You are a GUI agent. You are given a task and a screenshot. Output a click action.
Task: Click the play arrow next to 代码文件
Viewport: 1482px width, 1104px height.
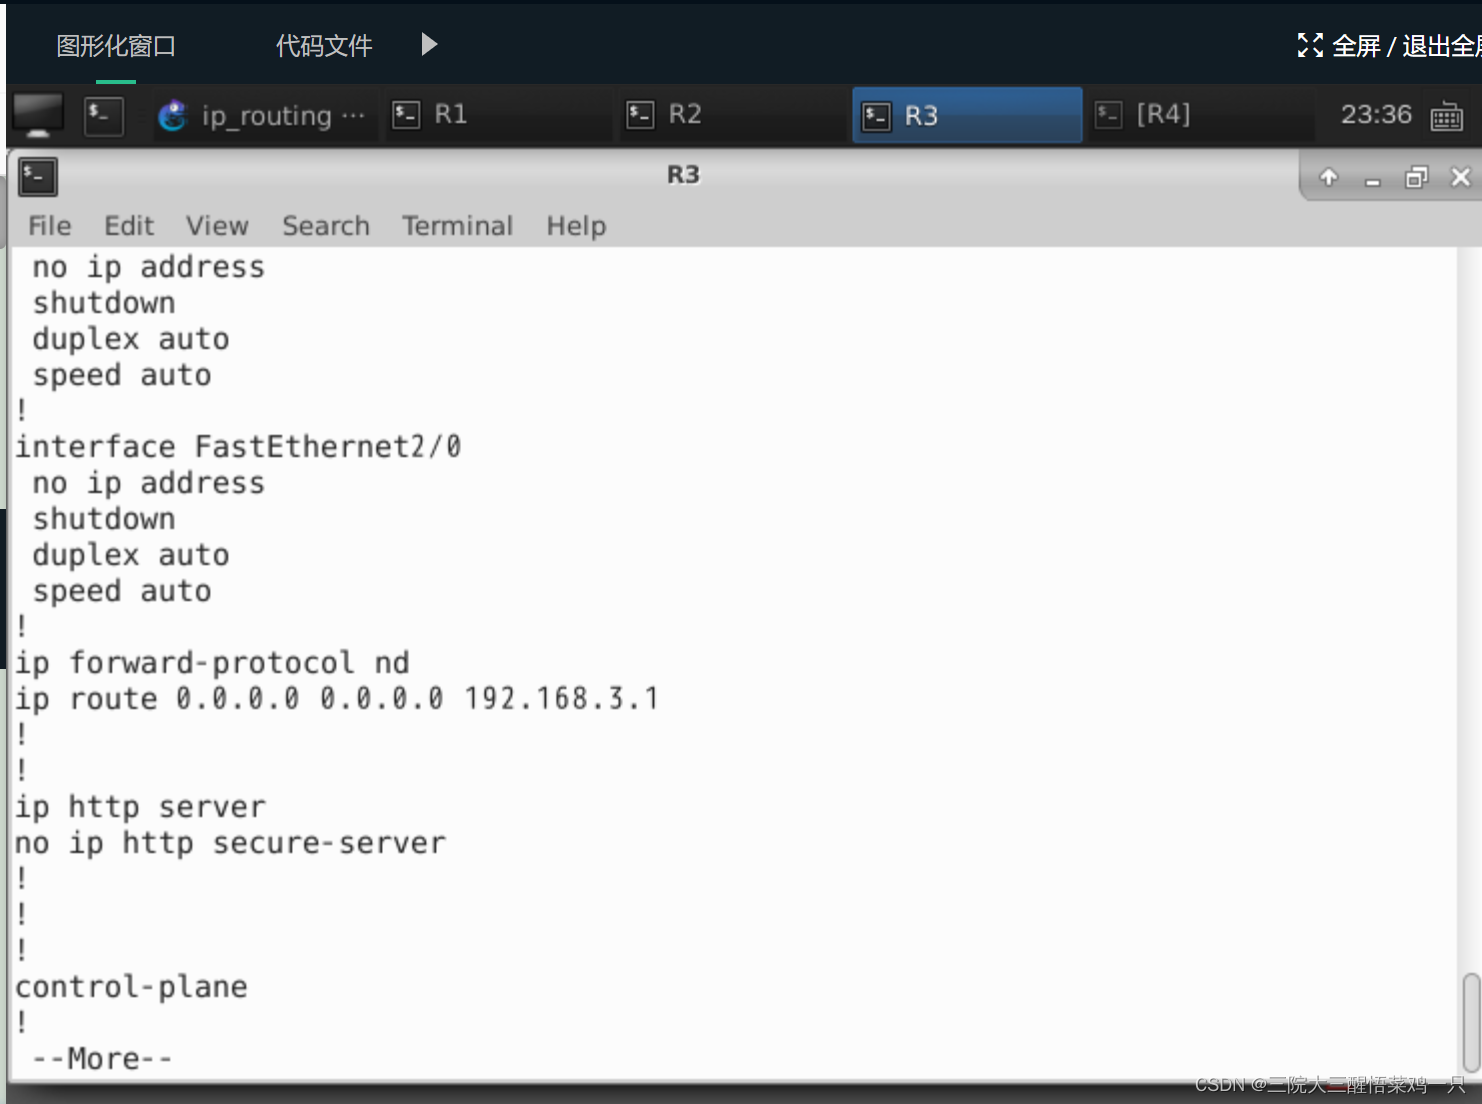(429, 44)
